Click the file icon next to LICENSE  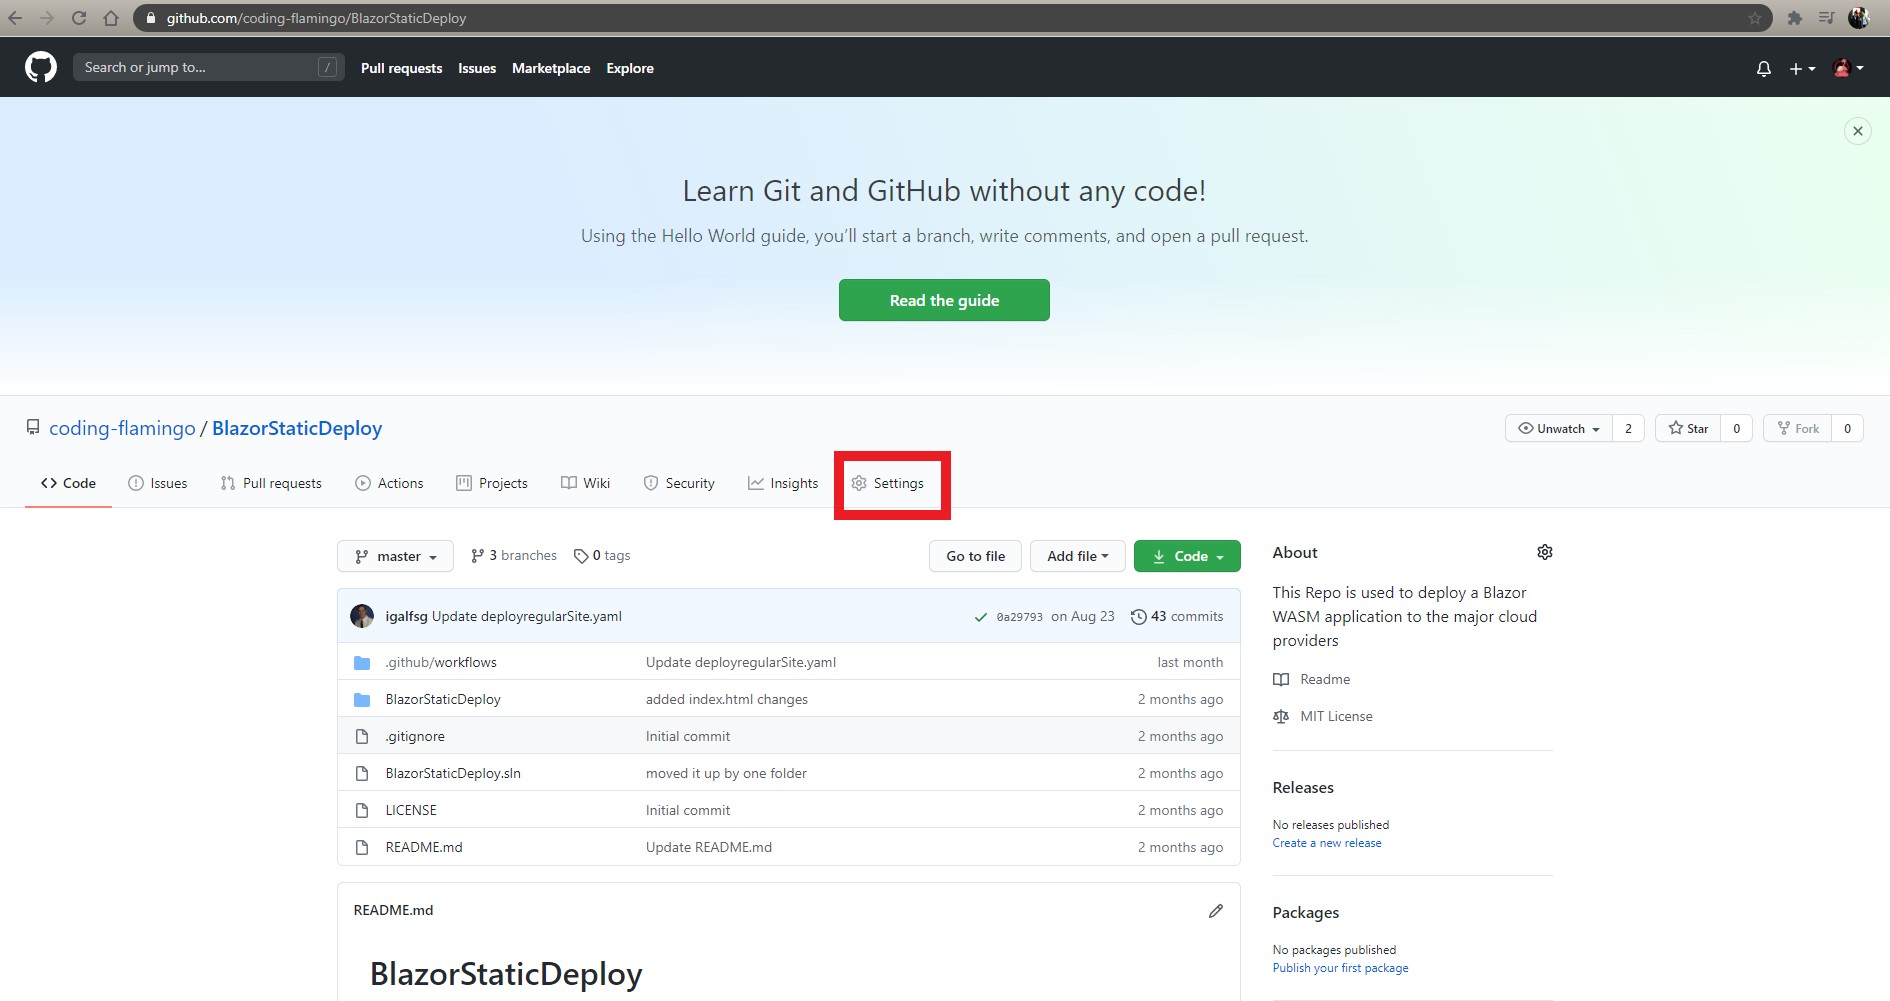(362, 810)
